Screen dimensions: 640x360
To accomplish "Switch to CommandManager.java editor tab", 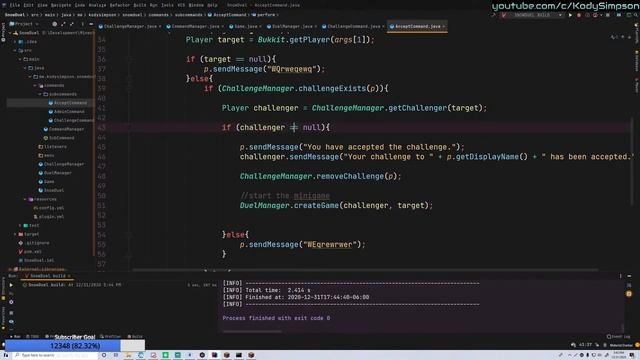I will click(x=195, y=27).
